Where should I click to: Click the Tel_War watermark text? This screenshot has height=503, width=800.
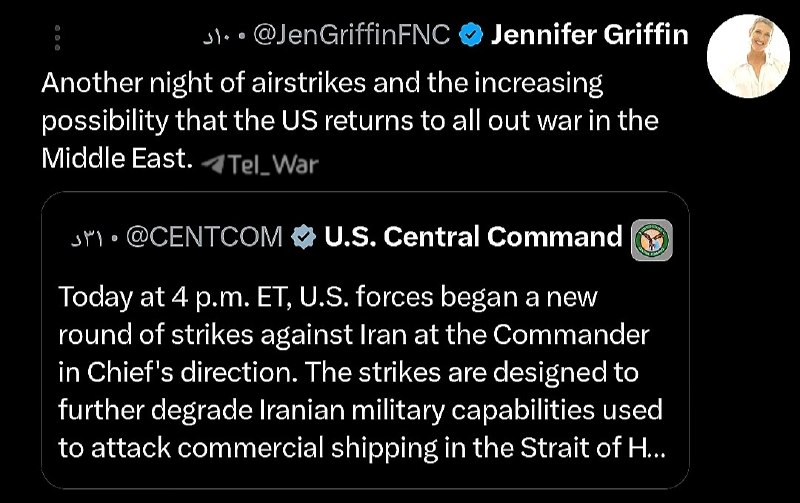[273, 165]
